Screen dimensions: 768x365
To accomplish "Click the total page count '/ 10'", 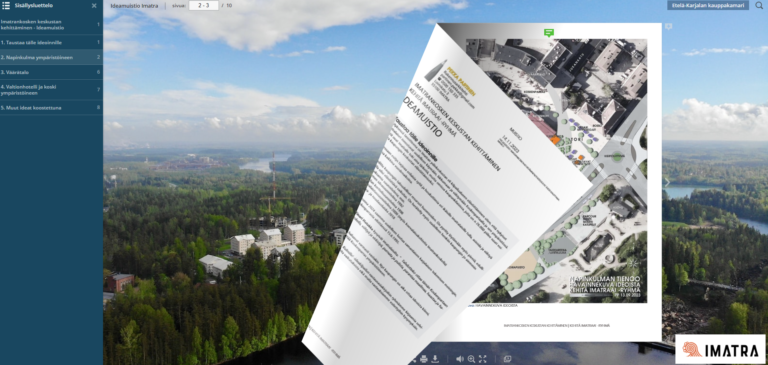I will click(227, 5).
